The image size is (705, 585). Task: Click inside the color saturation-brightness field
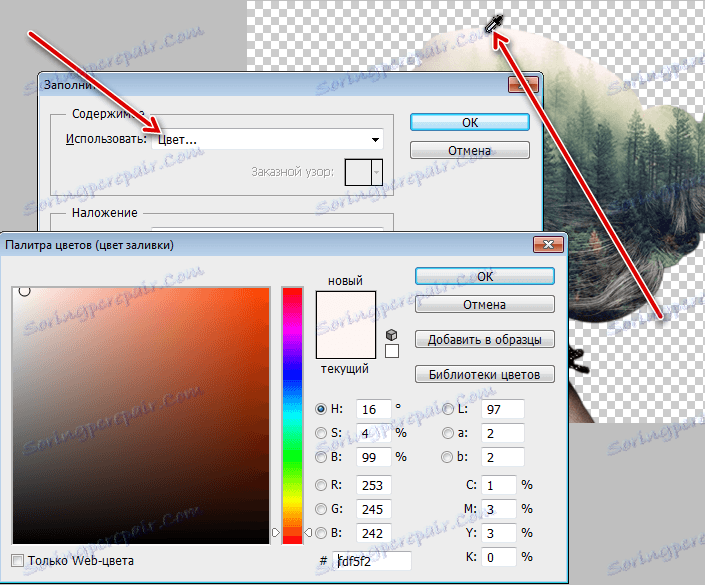tap(141, 416)
